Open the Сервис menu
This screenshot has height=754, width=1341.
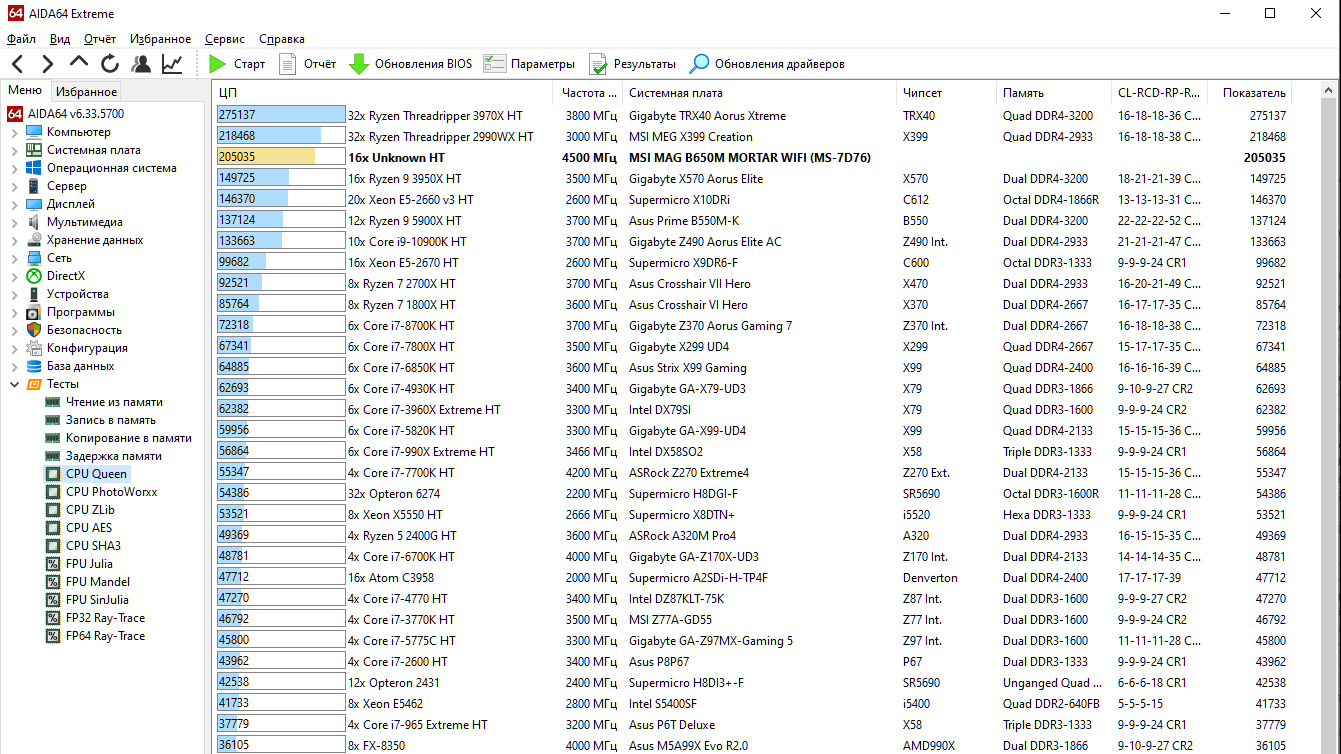coord(225,39)
